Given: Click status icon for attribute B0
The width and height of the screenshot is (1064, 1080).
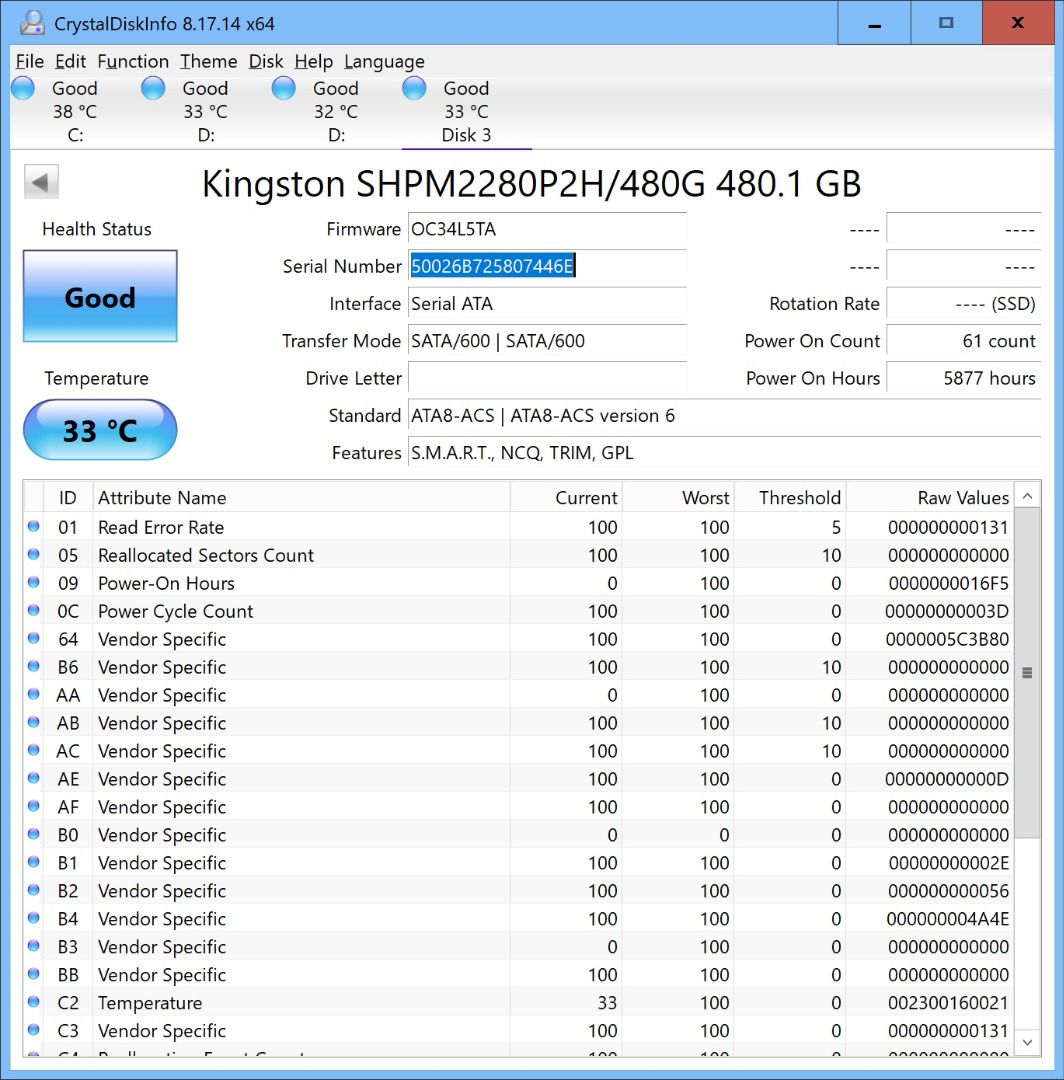Looking at the screenshot, I should [33, 834].
